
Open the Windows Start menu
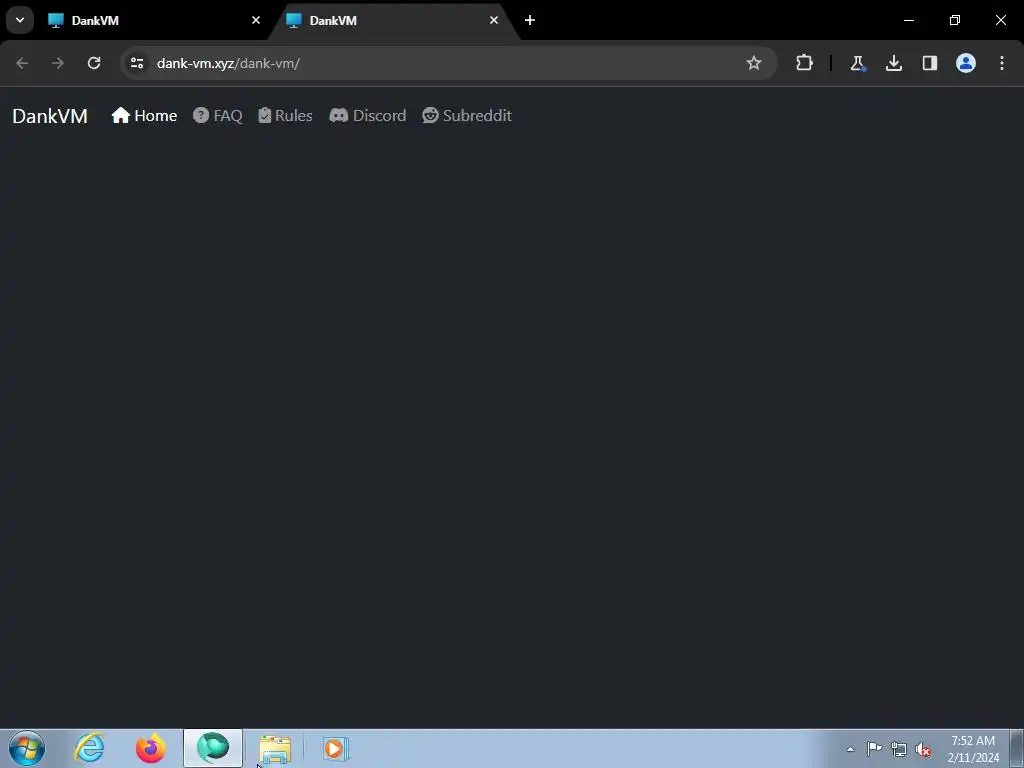27,748
